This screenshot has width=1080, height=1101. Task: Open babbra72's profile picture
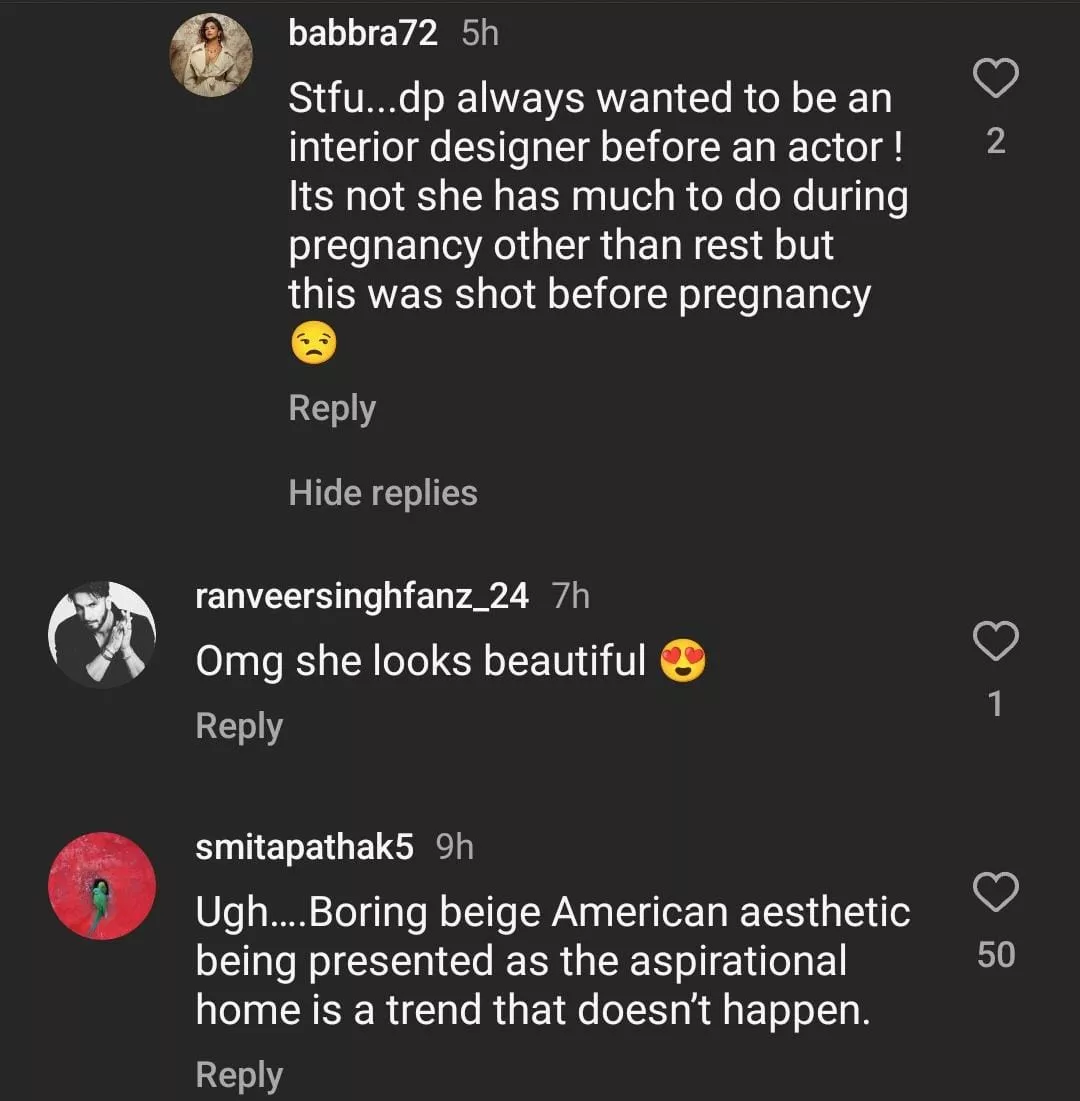tap(211, 55)
